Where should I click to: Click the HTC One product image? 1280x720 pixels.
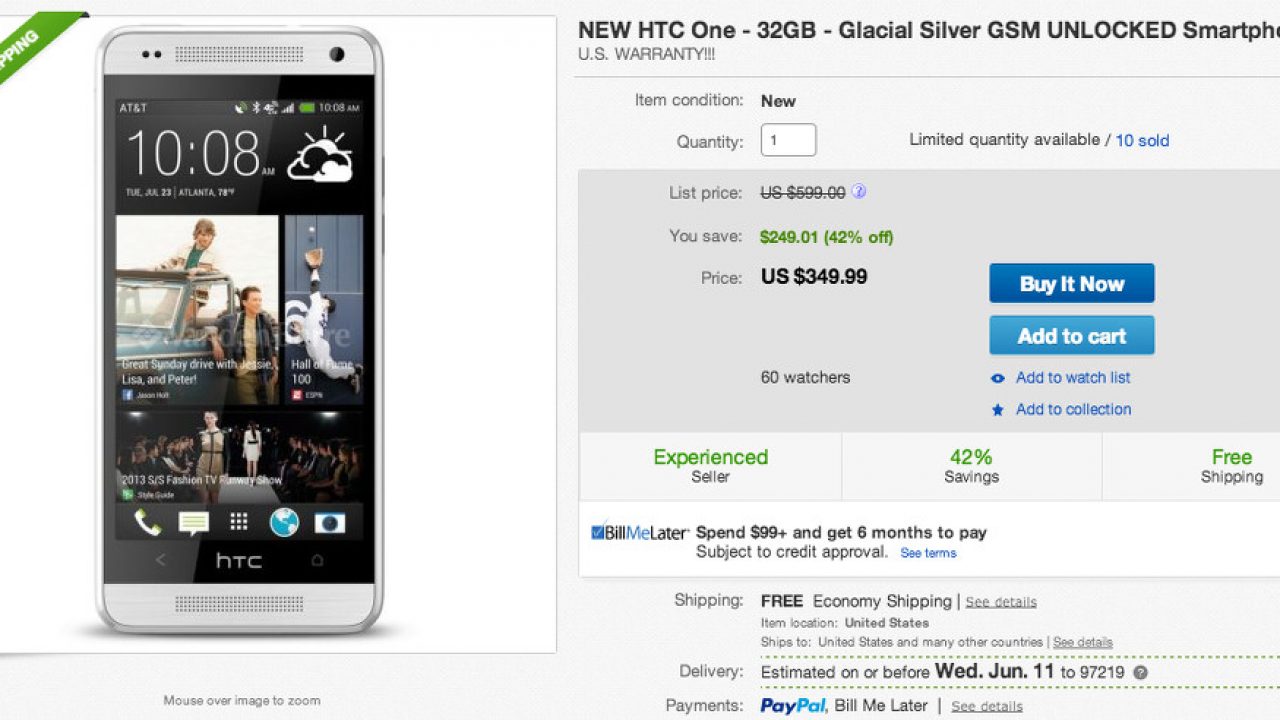[x=240, y=330]
